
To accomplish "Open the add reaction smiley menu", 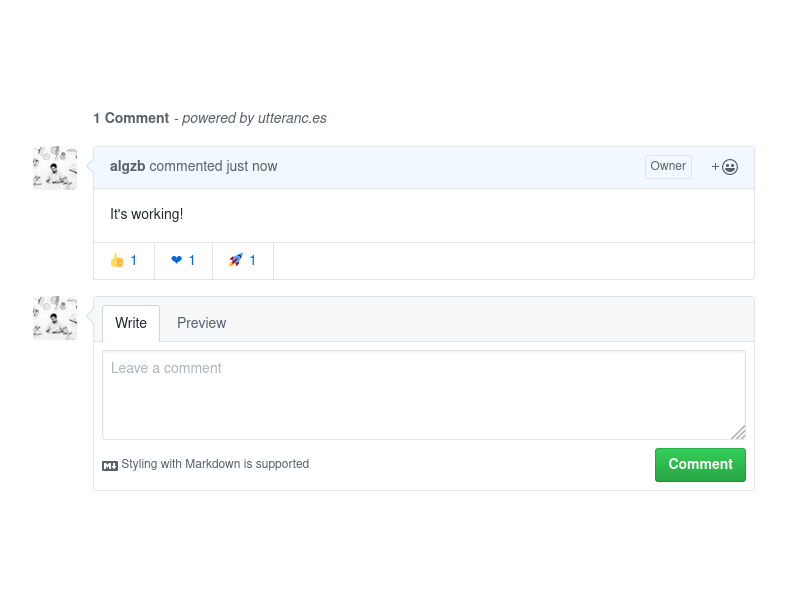I will (725, 167).
